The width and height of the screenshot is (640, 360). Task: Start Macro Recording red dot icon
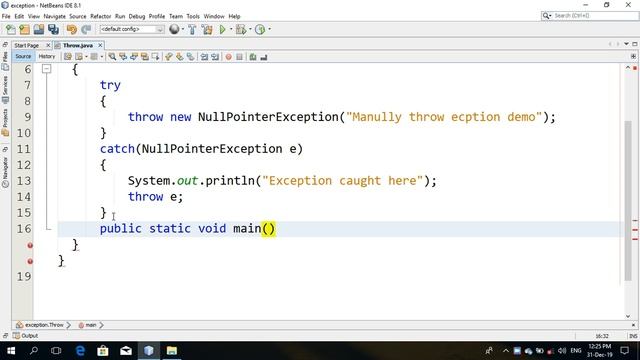229,57
